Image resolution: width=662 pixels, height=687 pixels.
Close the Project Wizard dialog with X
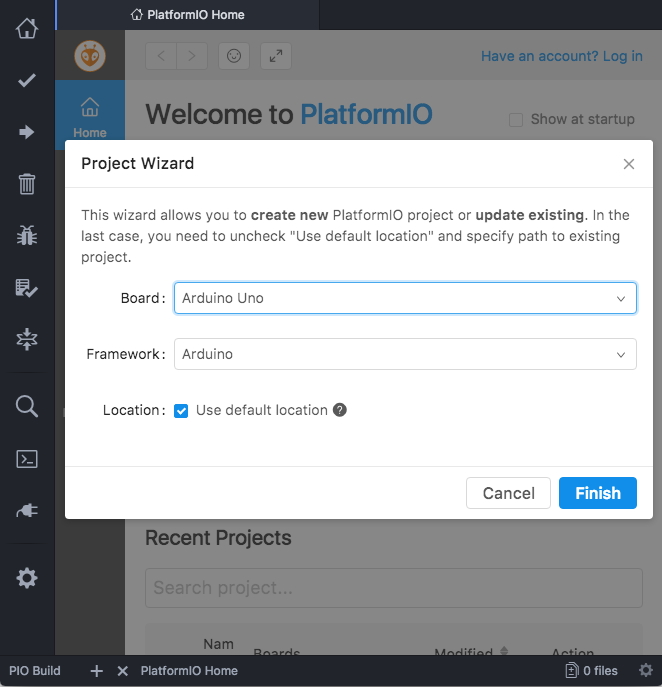[x=629, y=164]
